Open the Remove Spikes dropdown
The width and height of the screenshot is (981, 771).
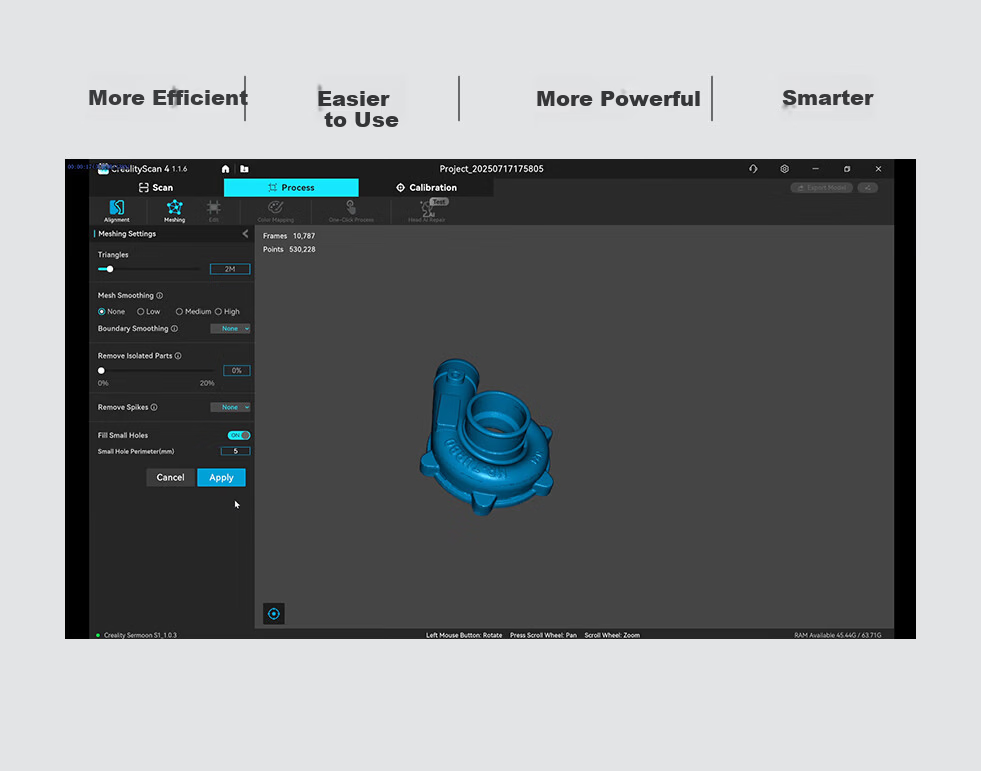coord(230,407)
